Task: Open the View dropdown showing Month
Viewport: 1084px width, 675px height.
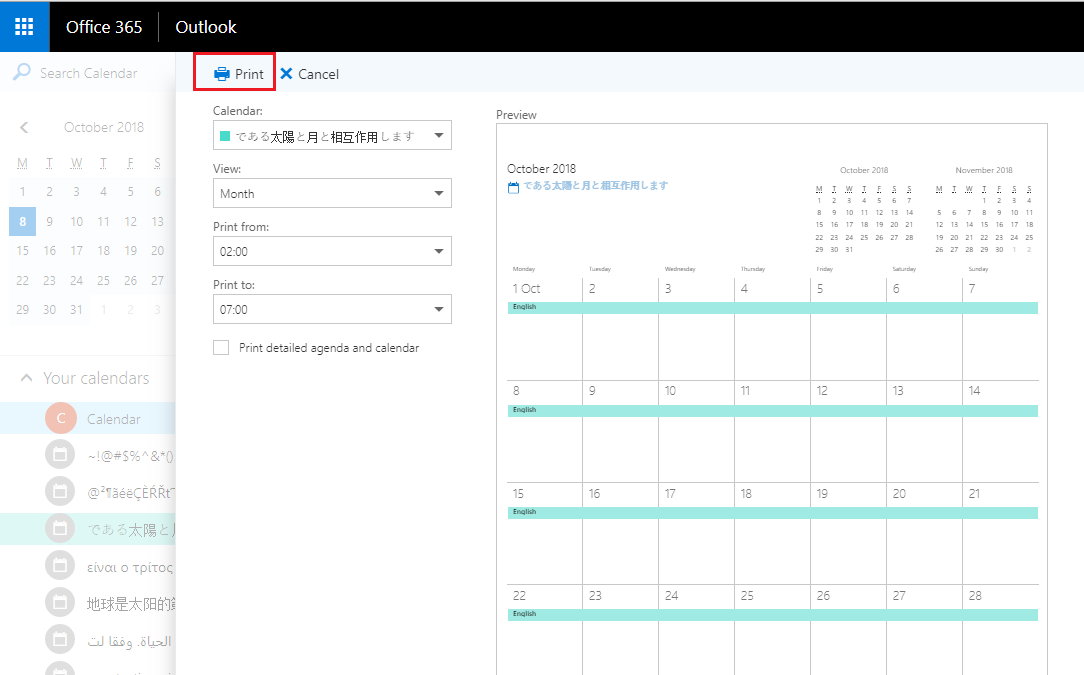Action: pyautogui.click(x=332, y=194)
